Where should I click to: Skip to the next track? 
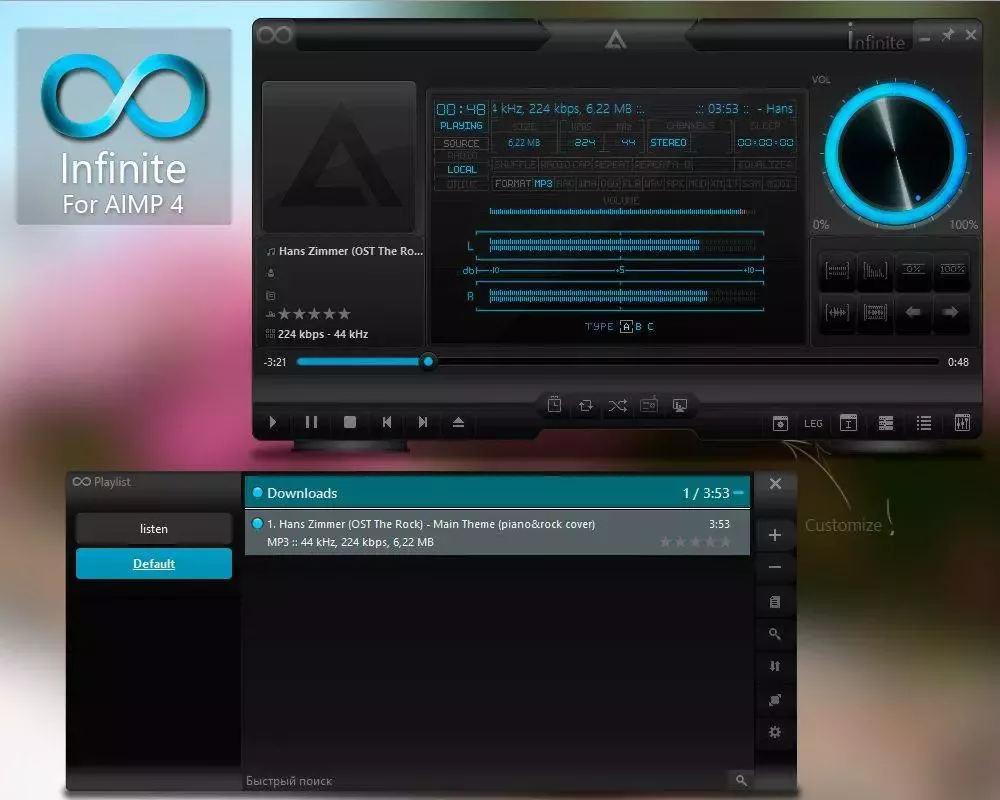point(423,422)
